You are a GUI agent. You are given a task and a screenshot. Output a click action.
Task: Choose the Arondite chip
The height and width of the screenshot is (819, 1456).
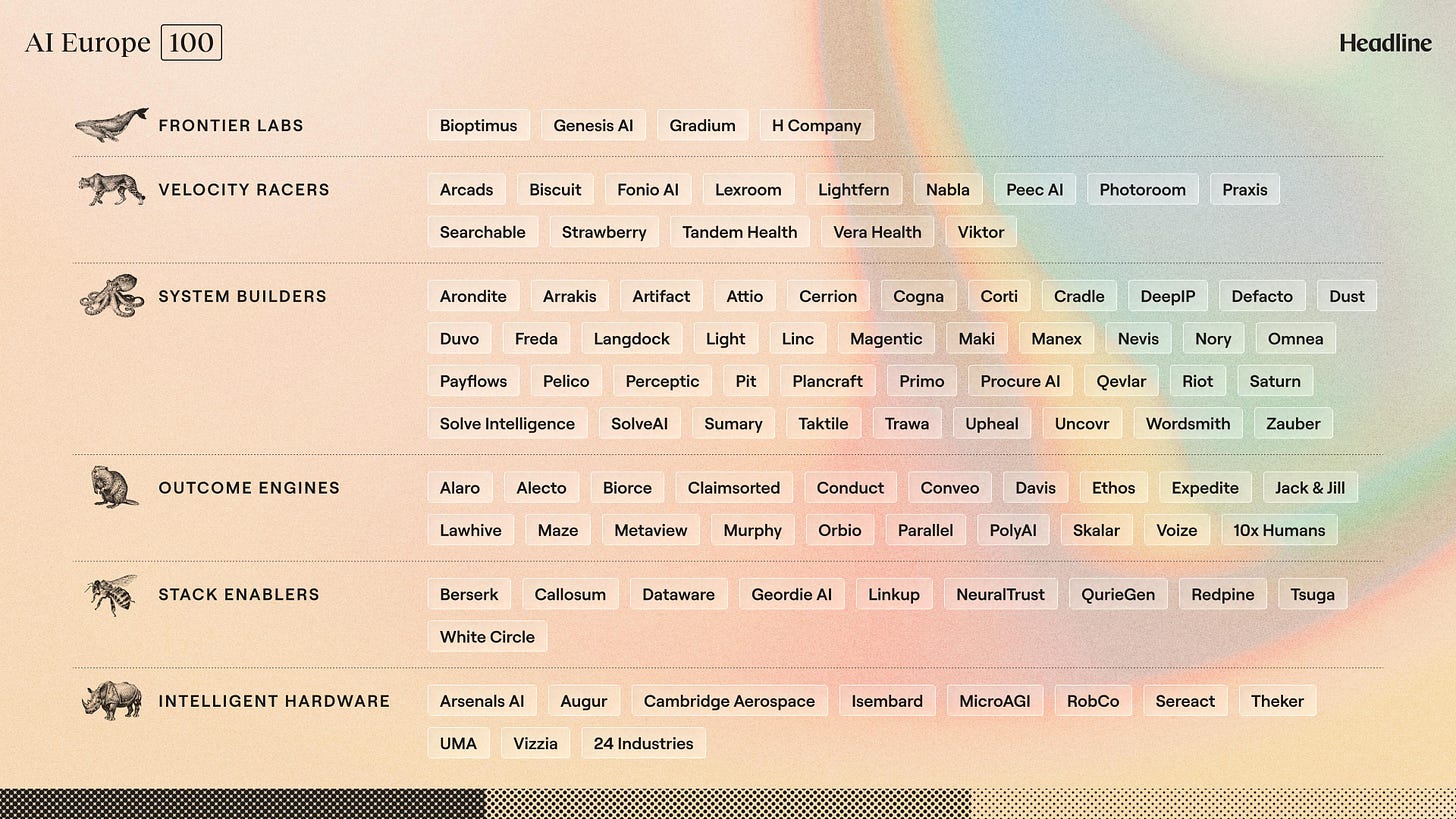point(473,296)
